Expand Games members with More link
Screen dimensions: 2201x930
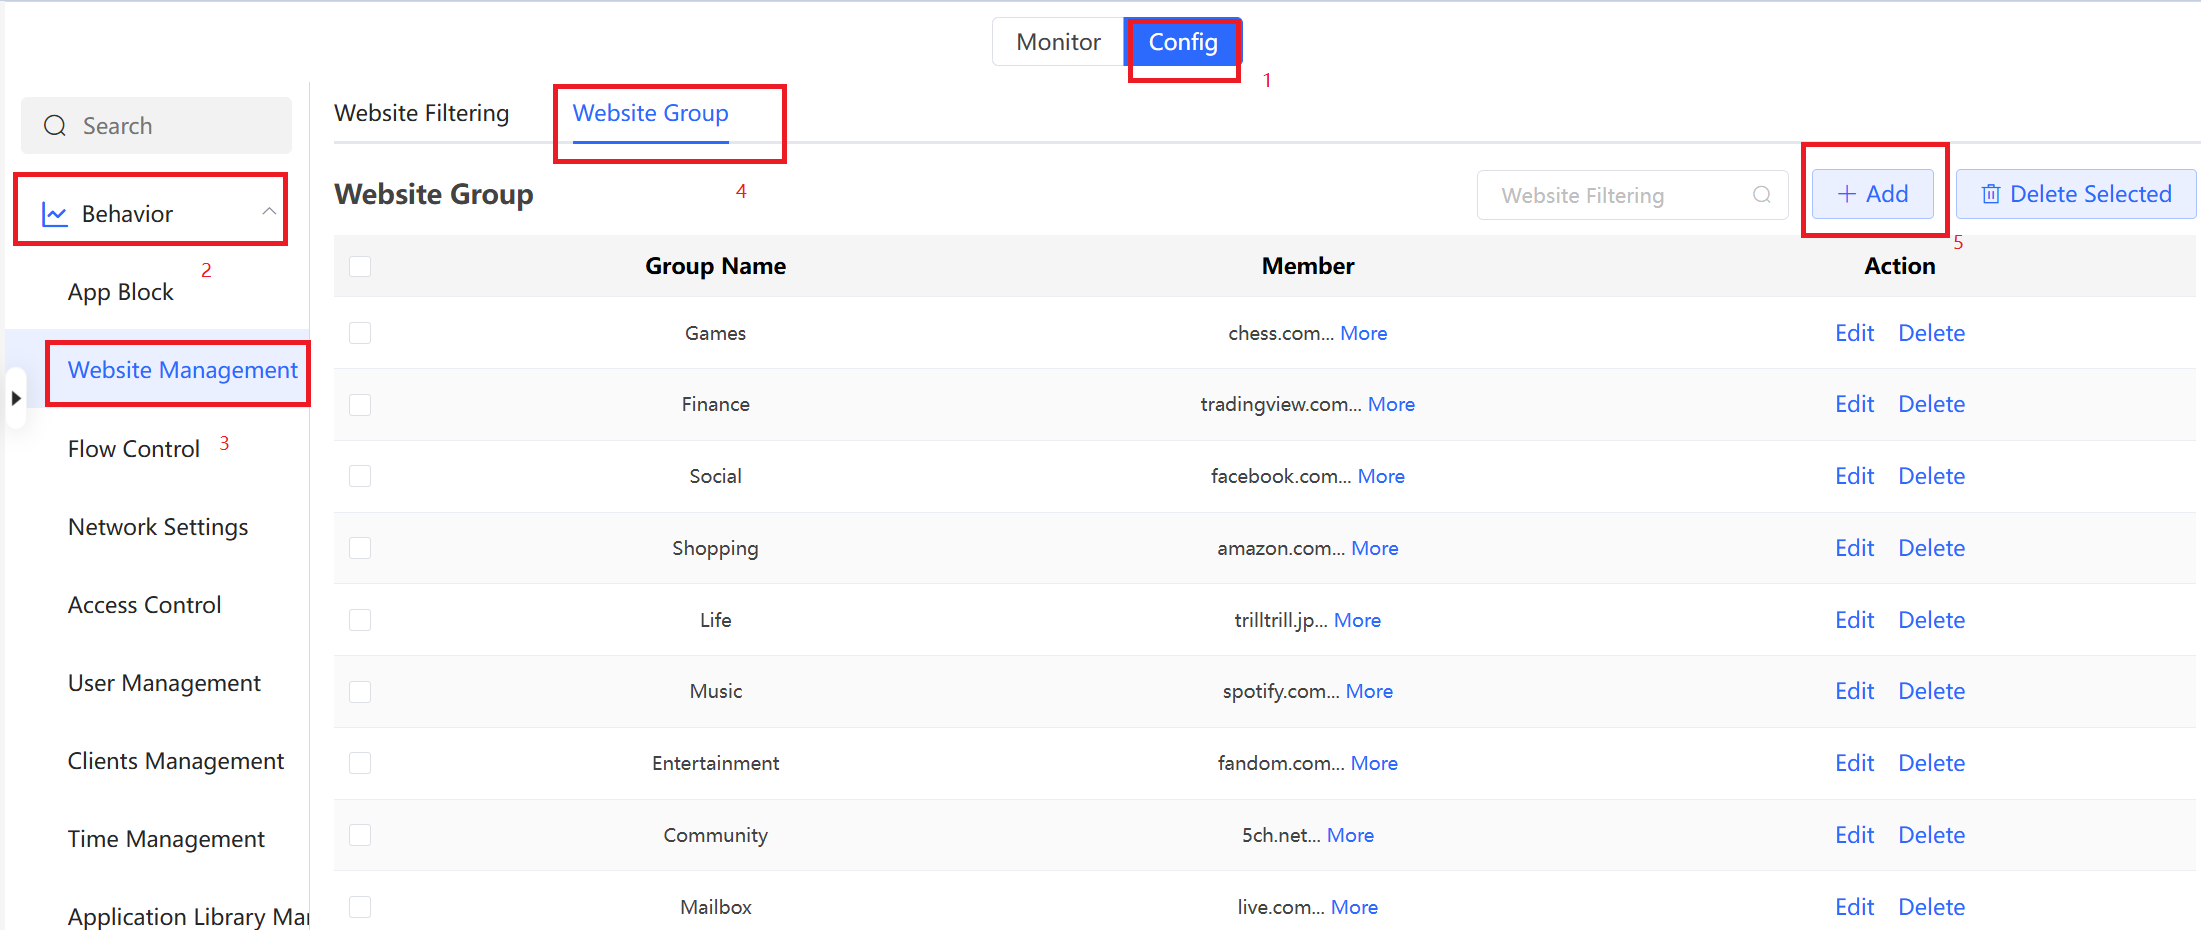tap(1363, 333)
